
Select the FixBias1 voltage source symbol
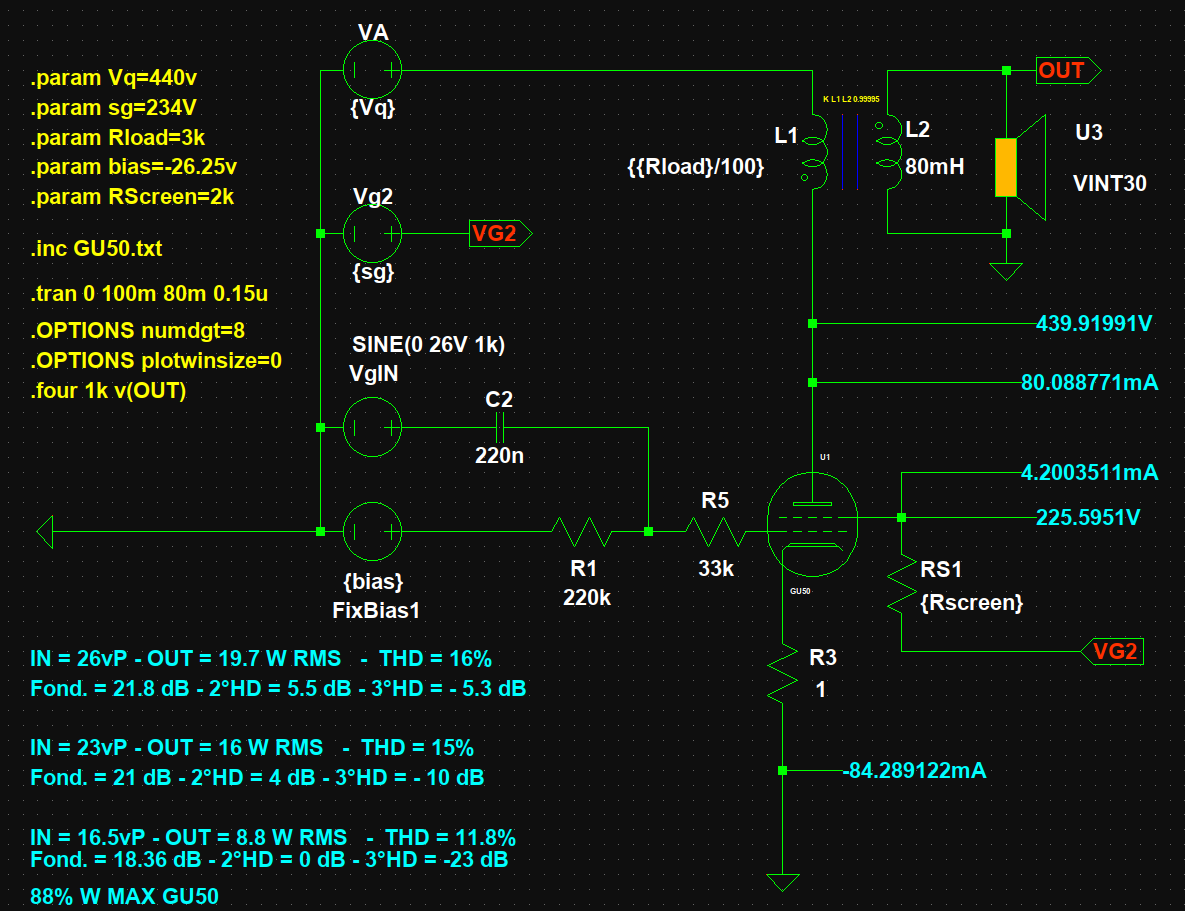(x=373, y=531)
